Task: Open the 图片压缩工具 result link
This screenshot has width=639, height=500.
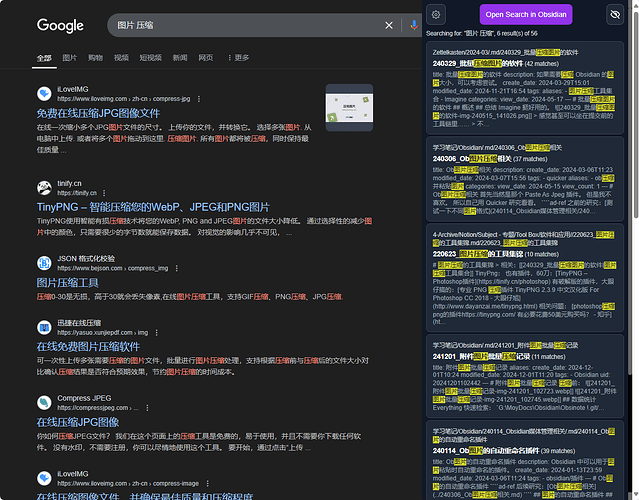Action: (68, 282)
